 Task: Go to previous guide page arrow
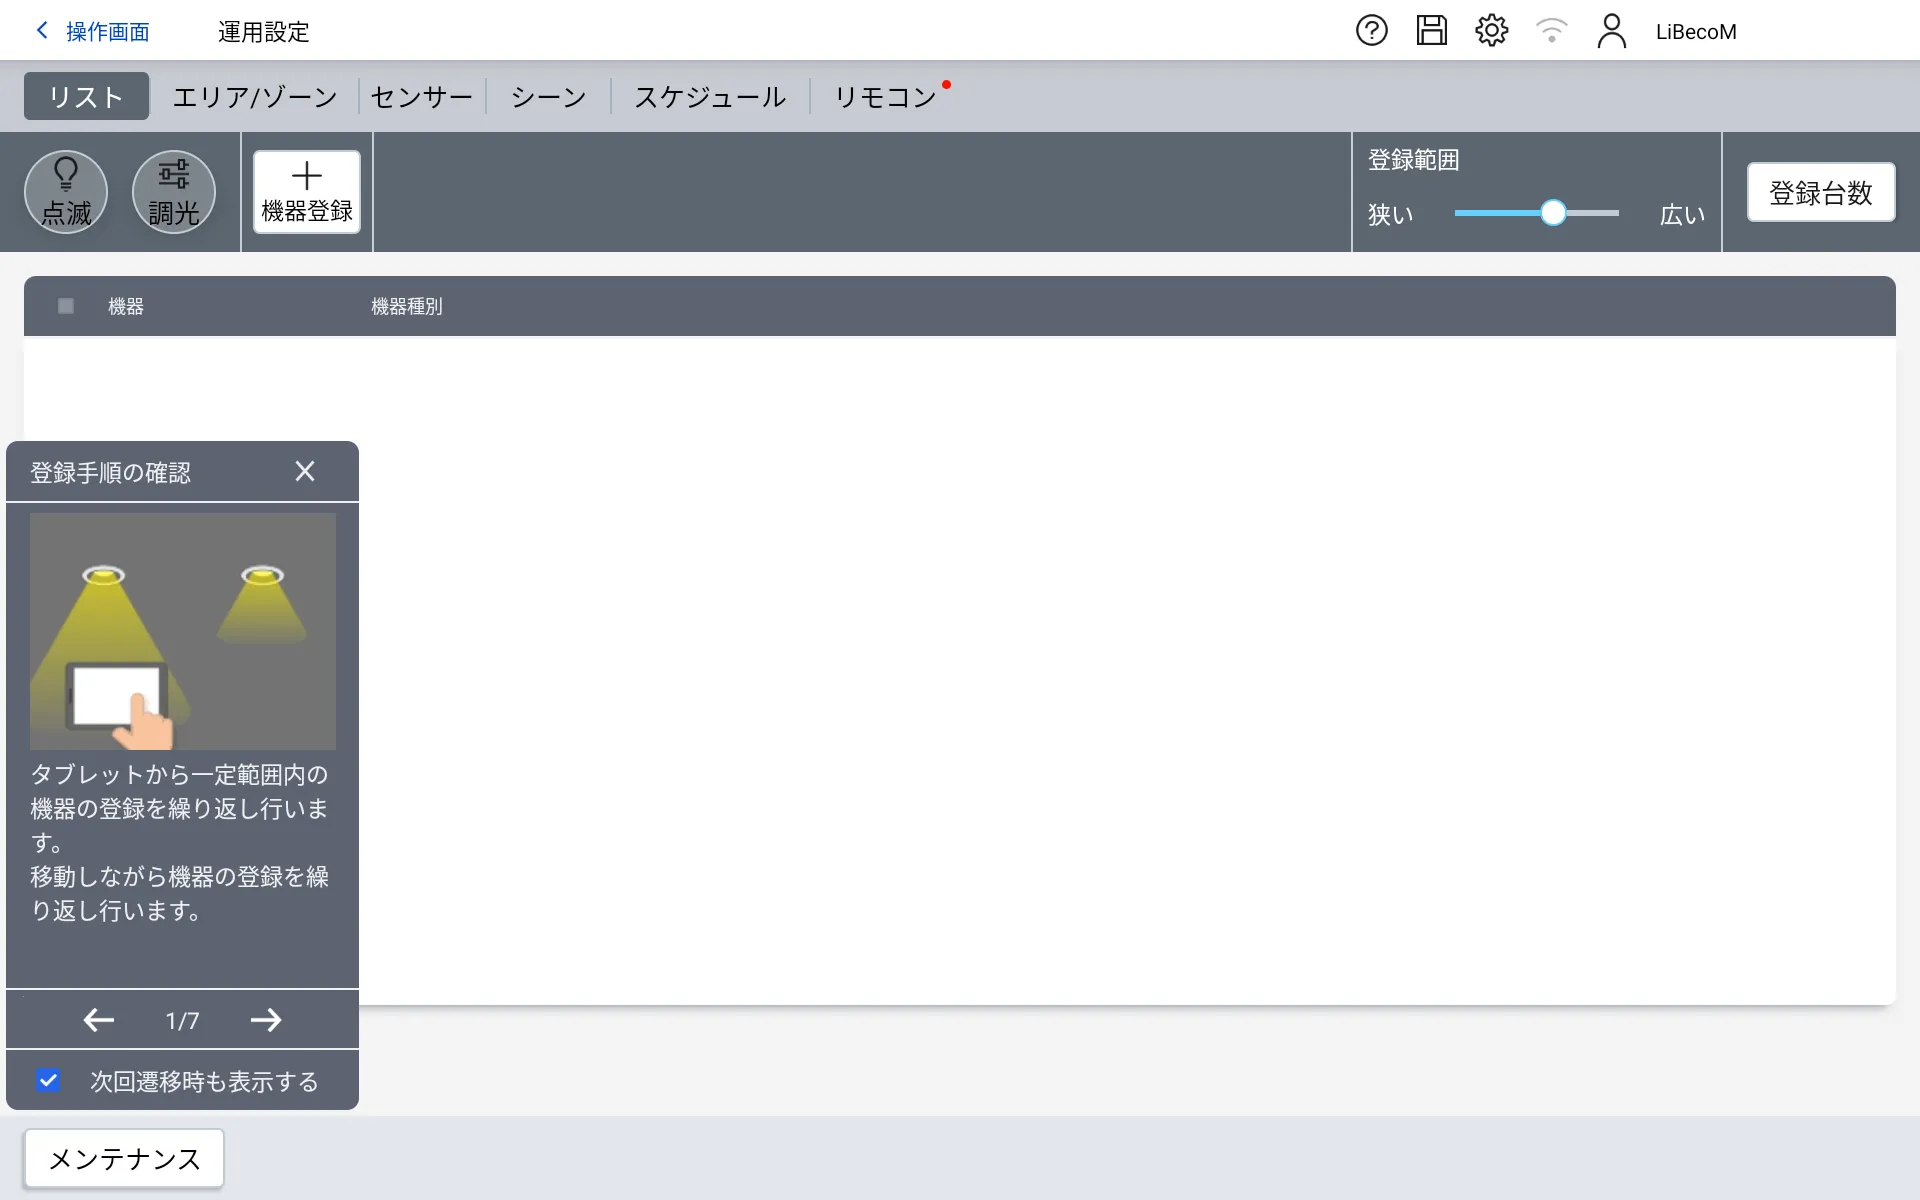pyautogui.click(x=98, y=1020)
